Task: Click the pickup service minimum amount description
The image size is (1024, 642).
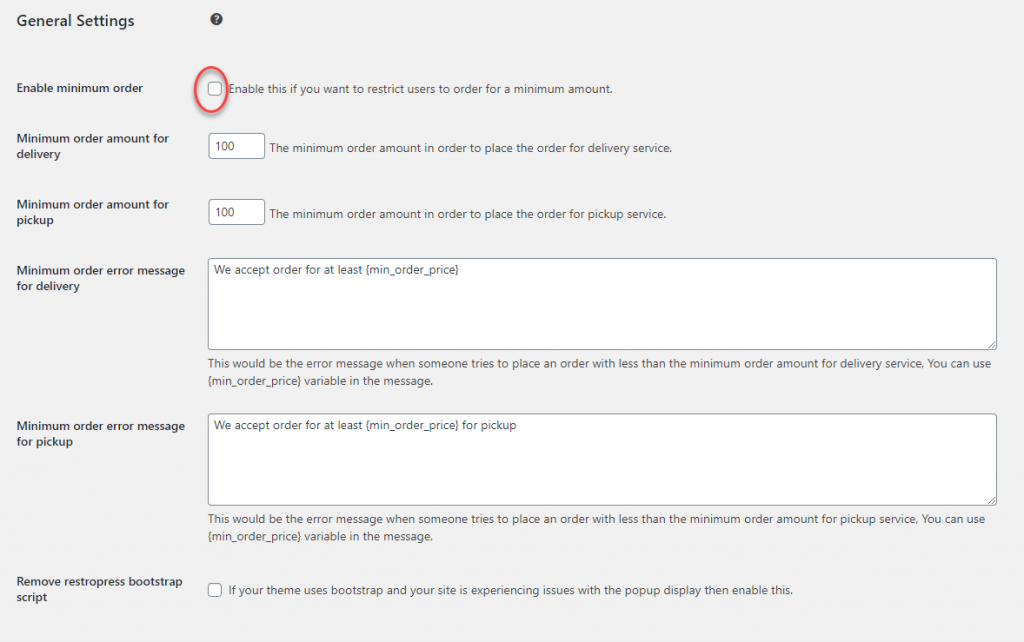Action: point(468,214)
